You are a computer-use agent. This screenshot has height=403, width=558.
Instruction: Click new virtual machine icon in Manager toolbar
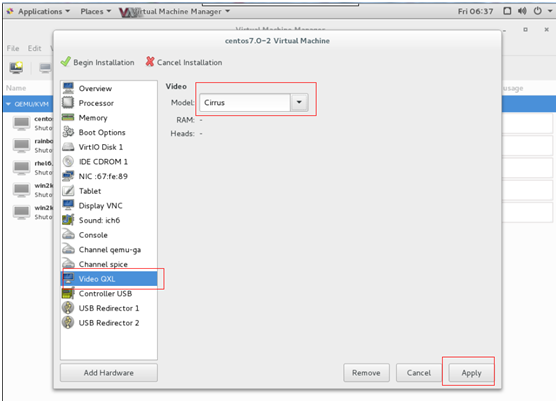[x=16, y=67]
